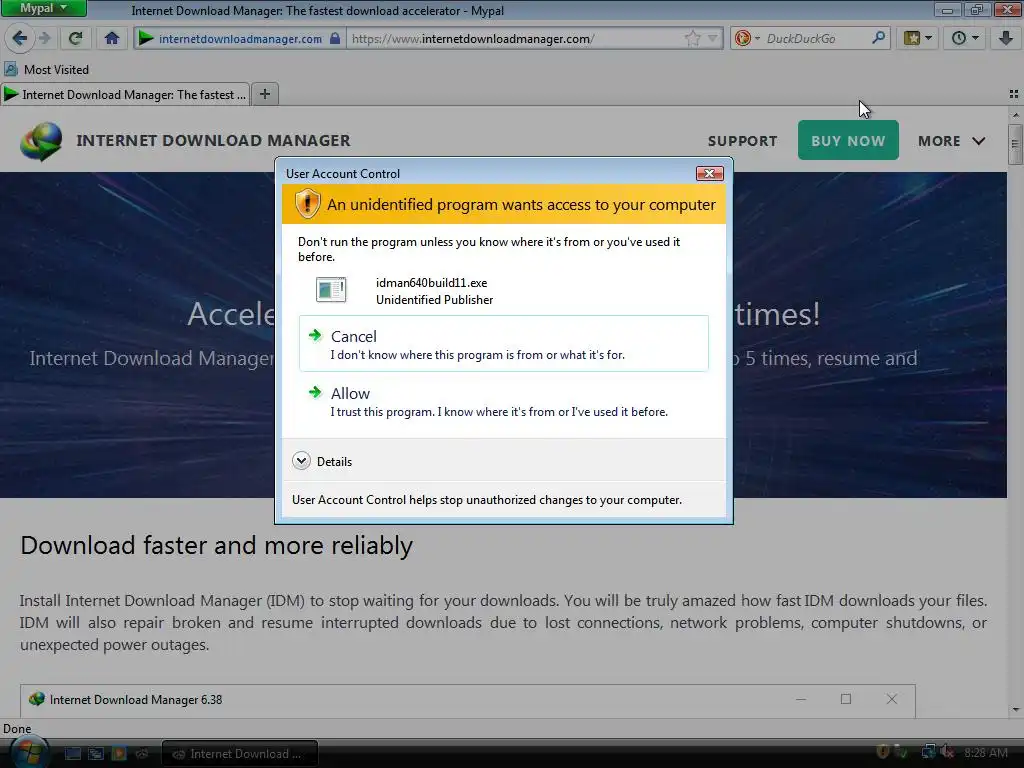The width and height of the screenshot is (1024, 768).
Task: Click the security shield tray icon
Action: (882, 752)
